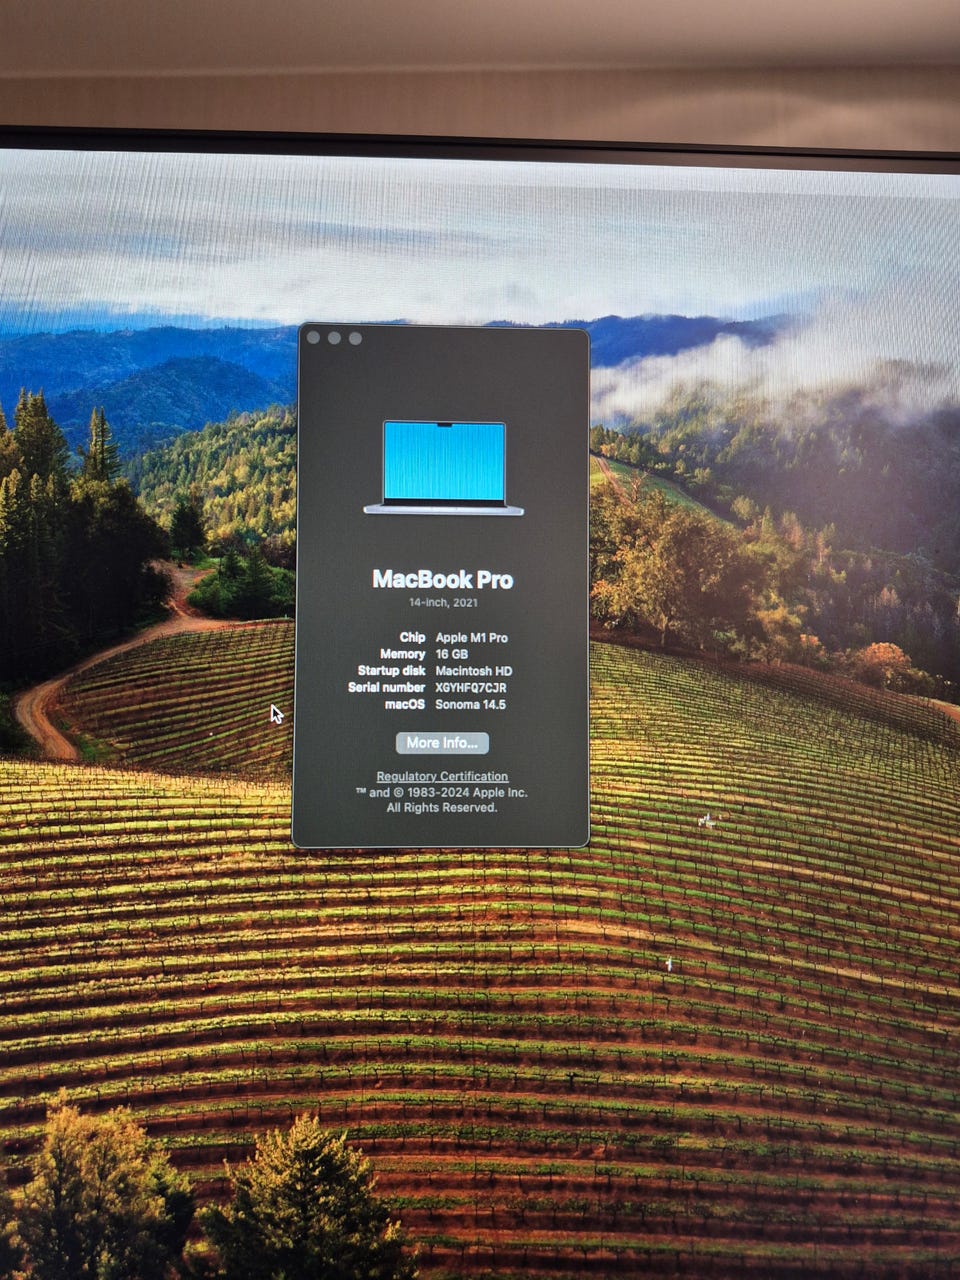Minimize the About This Mac window
The image size is (960, 1280).
pyautogui.click(x=334, y=338)
